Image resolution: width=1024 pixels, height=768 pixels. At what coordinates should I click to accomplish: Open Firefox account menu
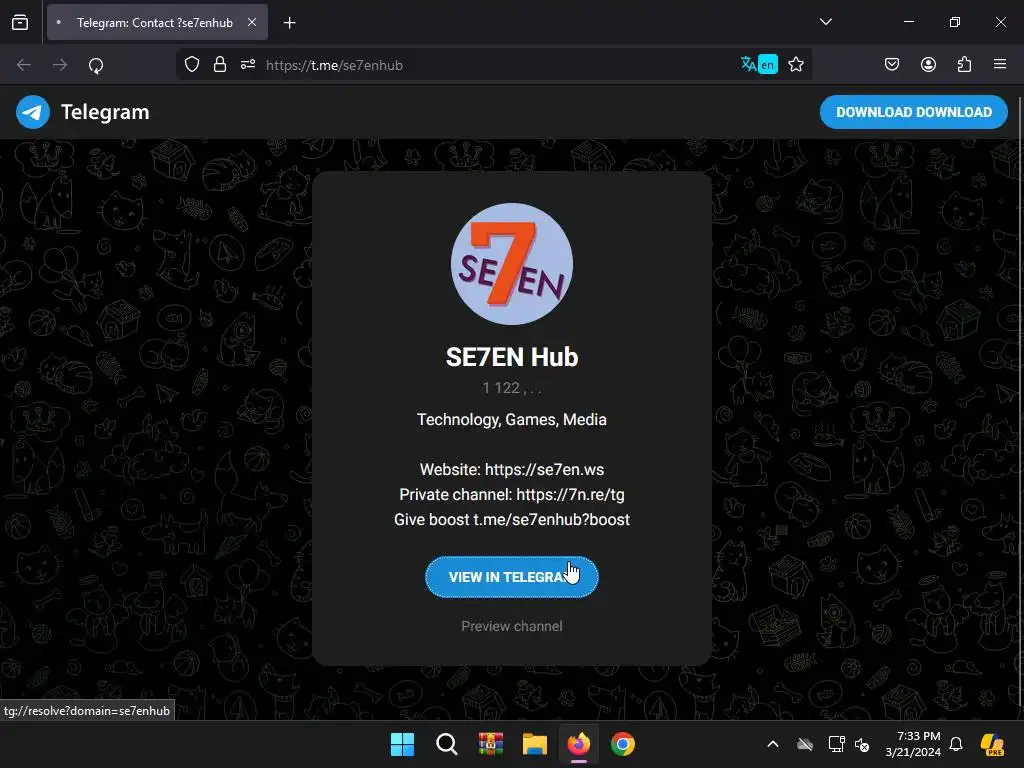point(928,64)
